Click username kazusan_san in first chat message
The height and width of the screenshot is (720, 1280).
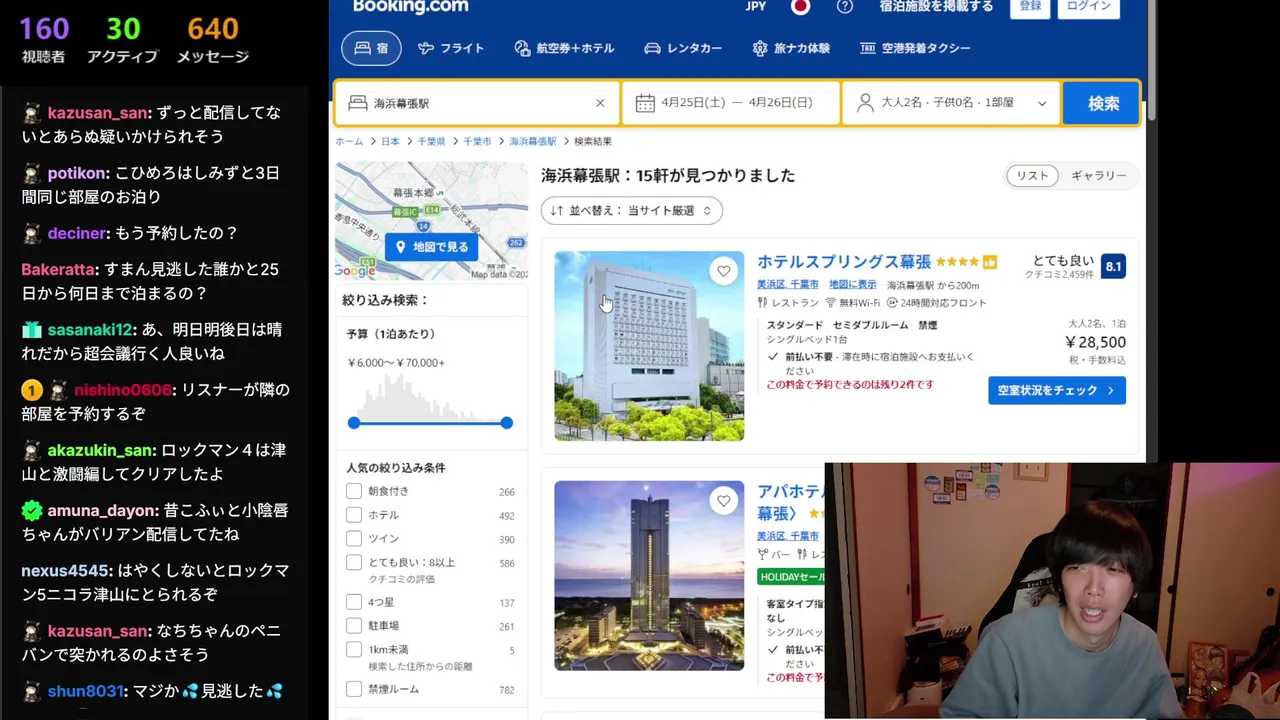click(x=98, y=113)
